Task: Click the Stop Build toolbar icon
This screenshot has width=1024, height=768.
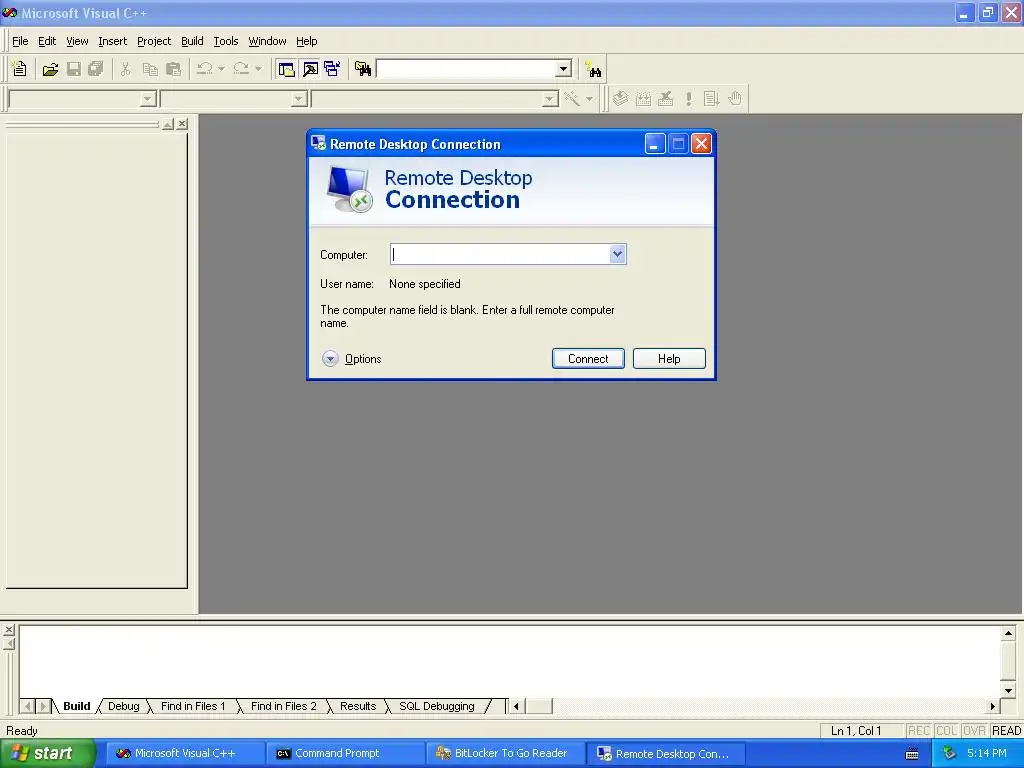Action: pos(665,99)
